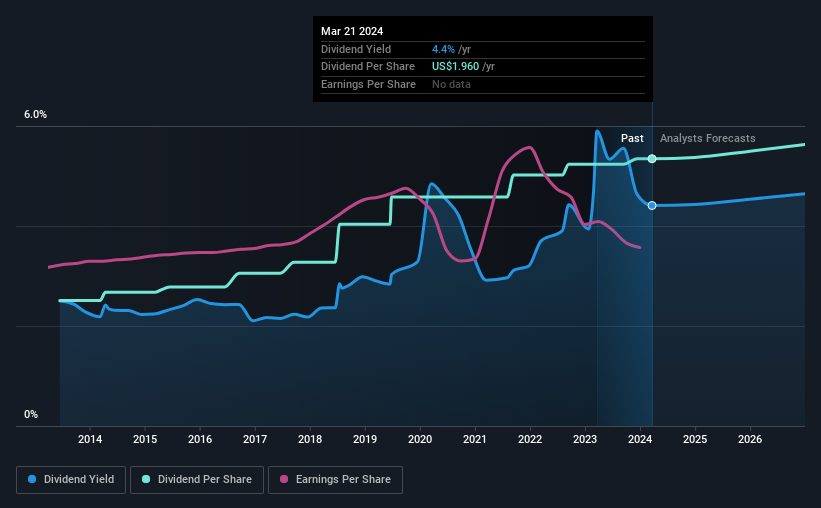Screen dimensions: 821x508
Task: Click the 0% y-axis label
Action: point(31,414)
